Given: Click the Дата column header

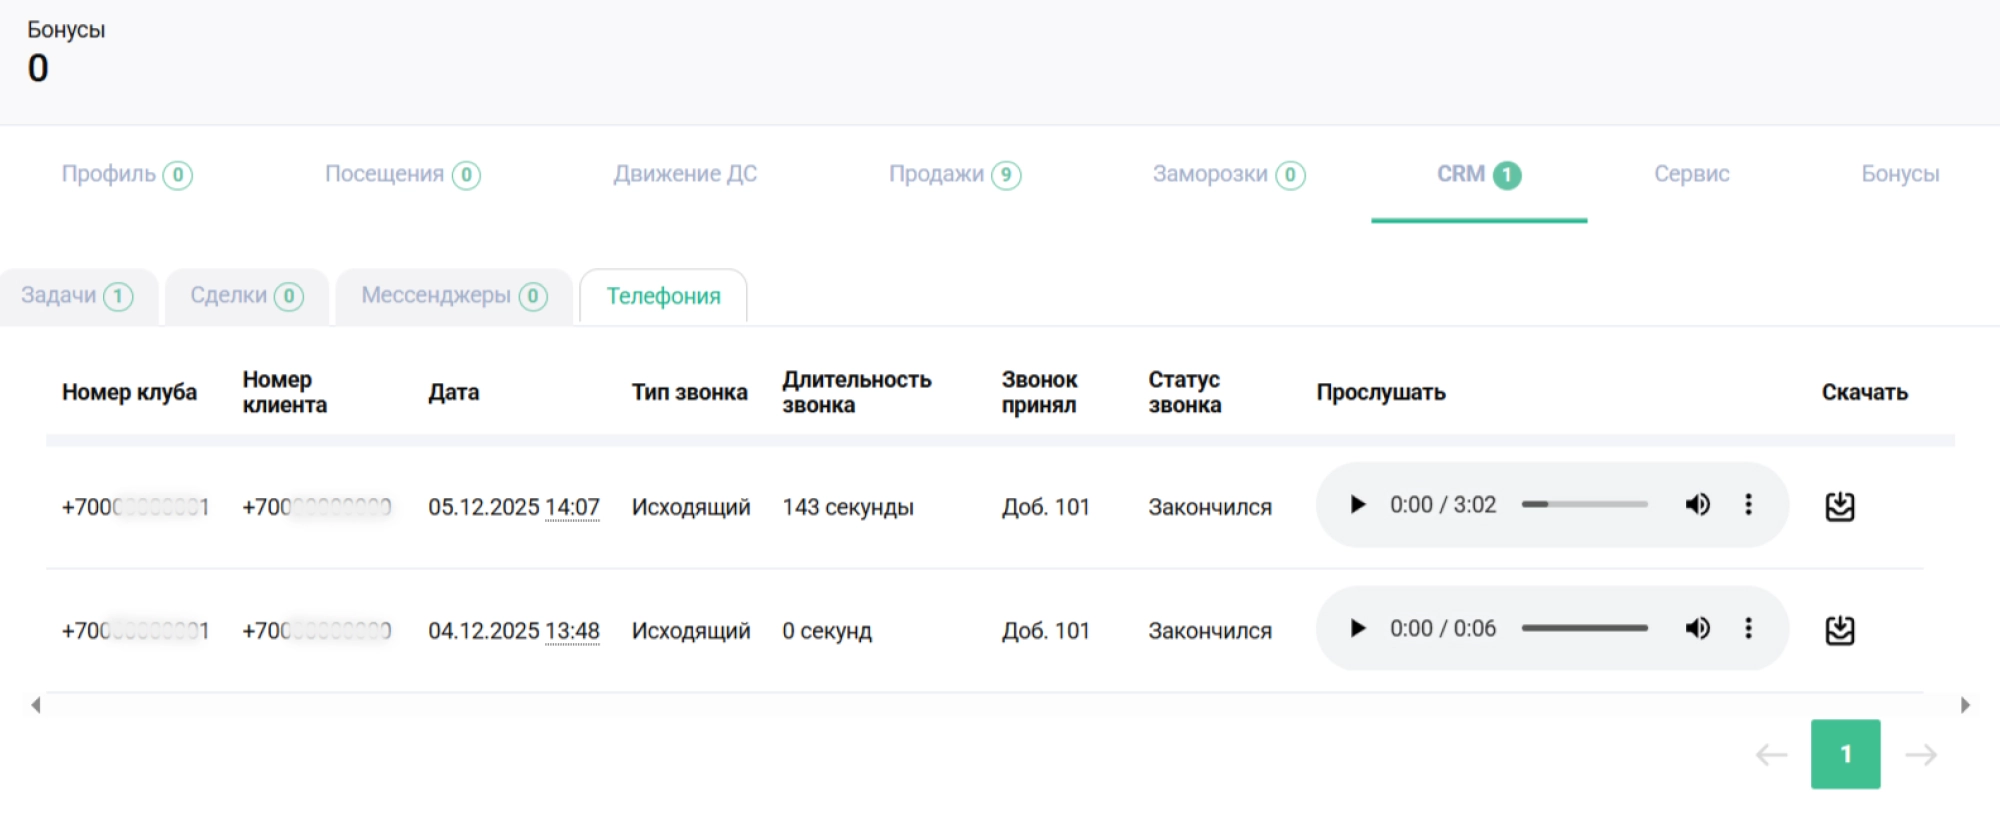Looking at the screenshot, I should (454, 392).
